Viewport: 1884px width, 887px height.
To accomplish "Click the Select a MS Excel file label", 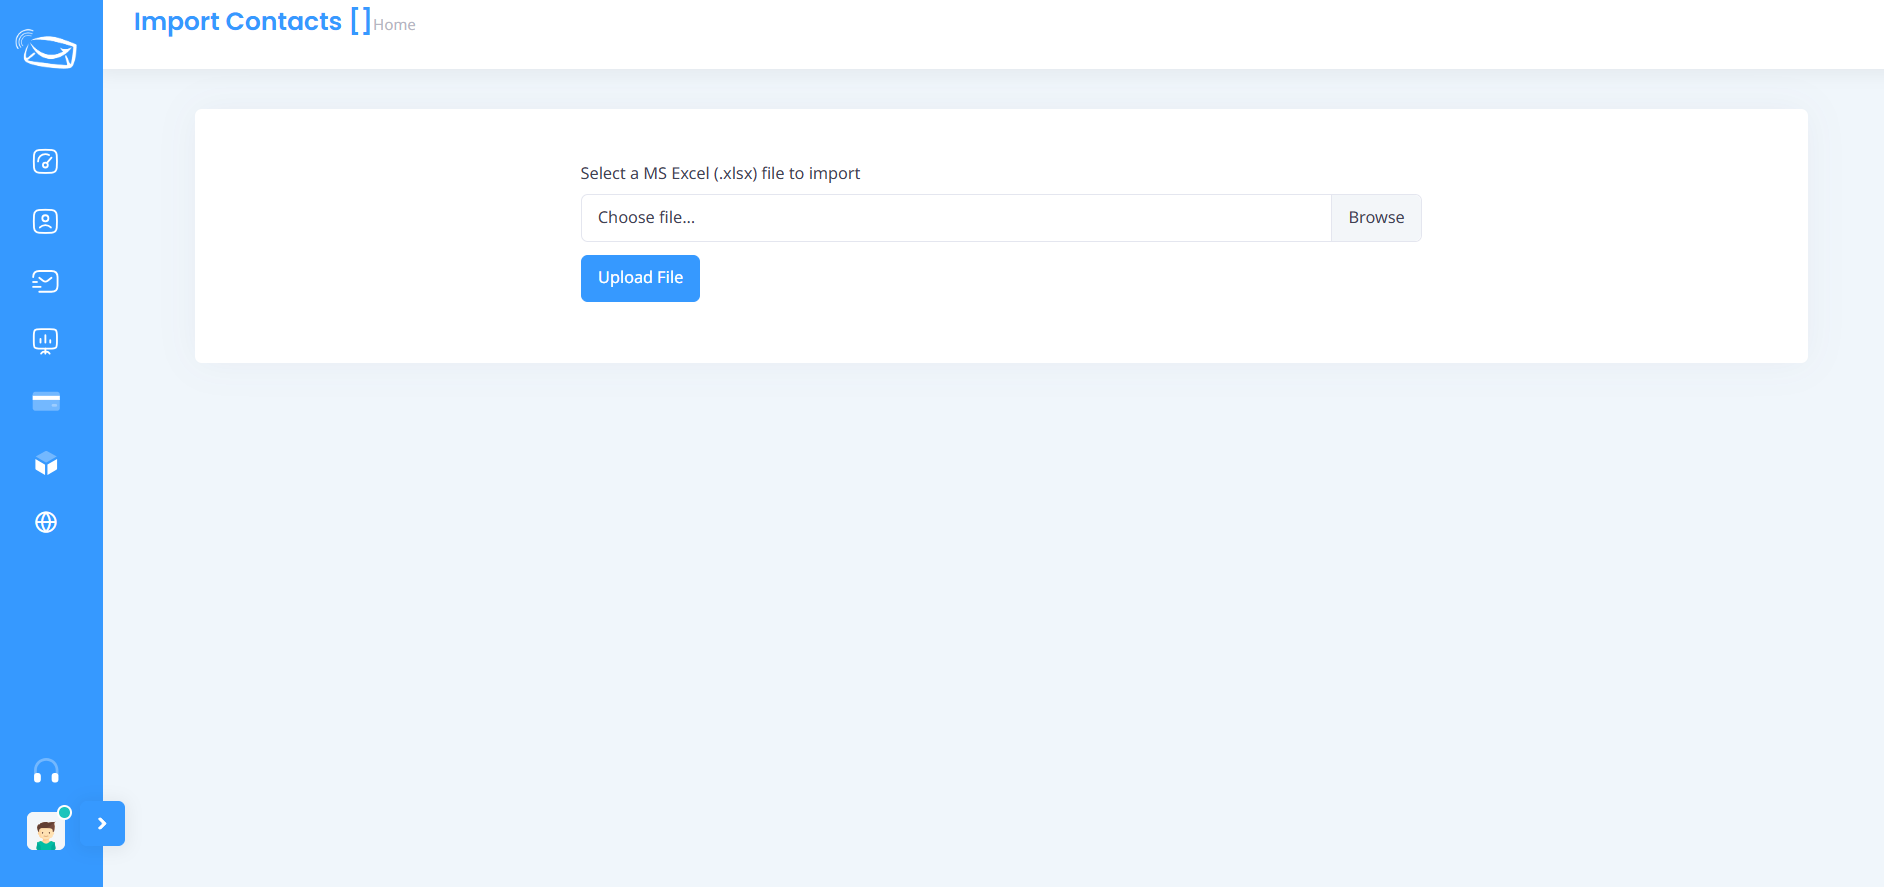I will click(x=720, y=173).
